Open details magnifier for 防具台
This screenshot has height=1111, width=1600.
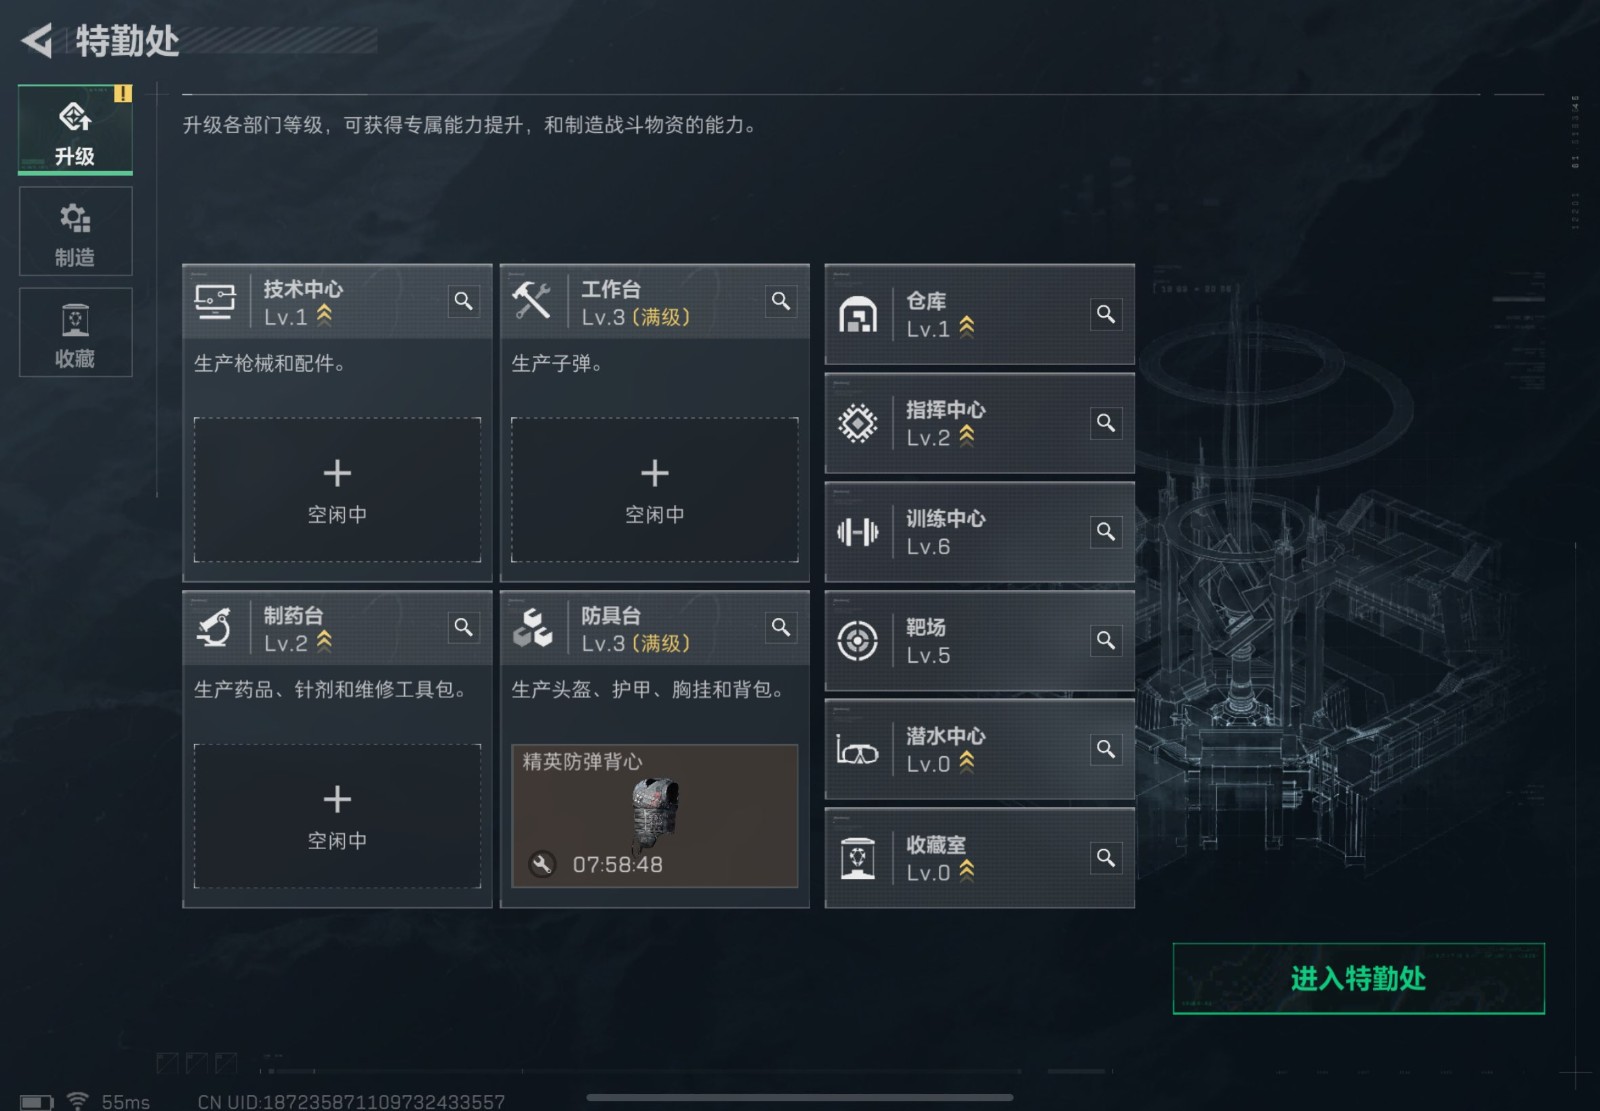(x=781, y=627)
